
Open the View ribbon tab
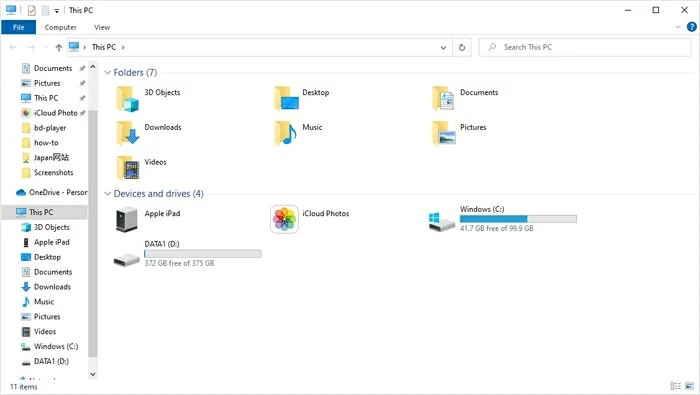[102, 27]
